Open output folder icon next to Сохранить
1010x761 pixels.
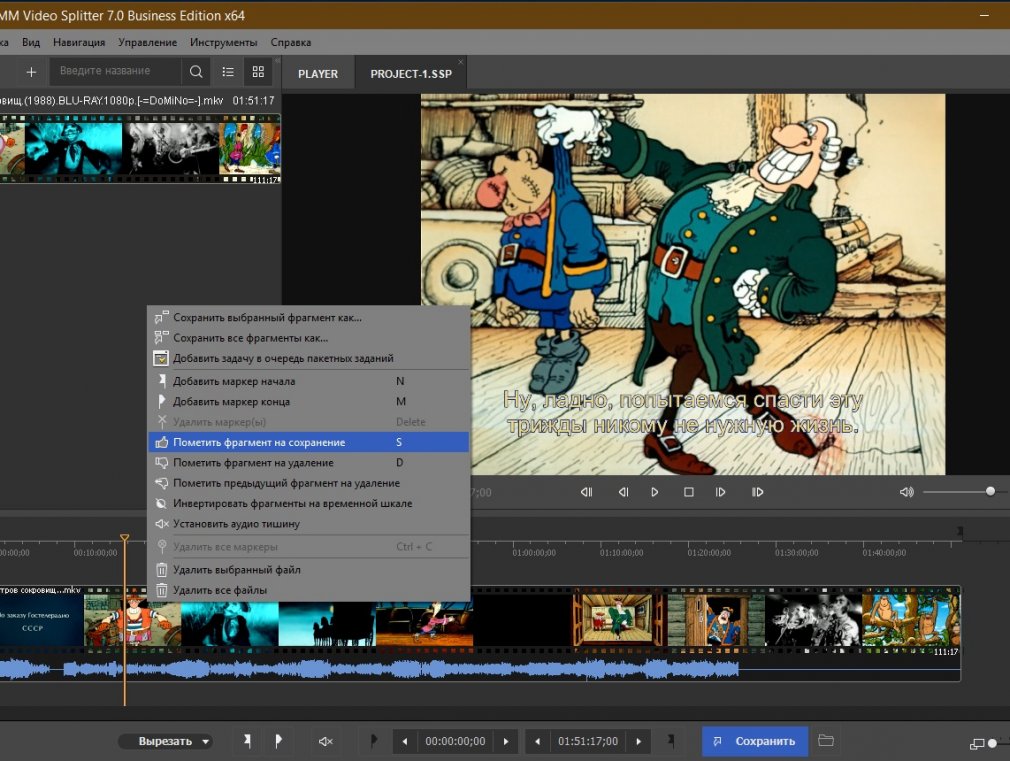click(826, 741)
